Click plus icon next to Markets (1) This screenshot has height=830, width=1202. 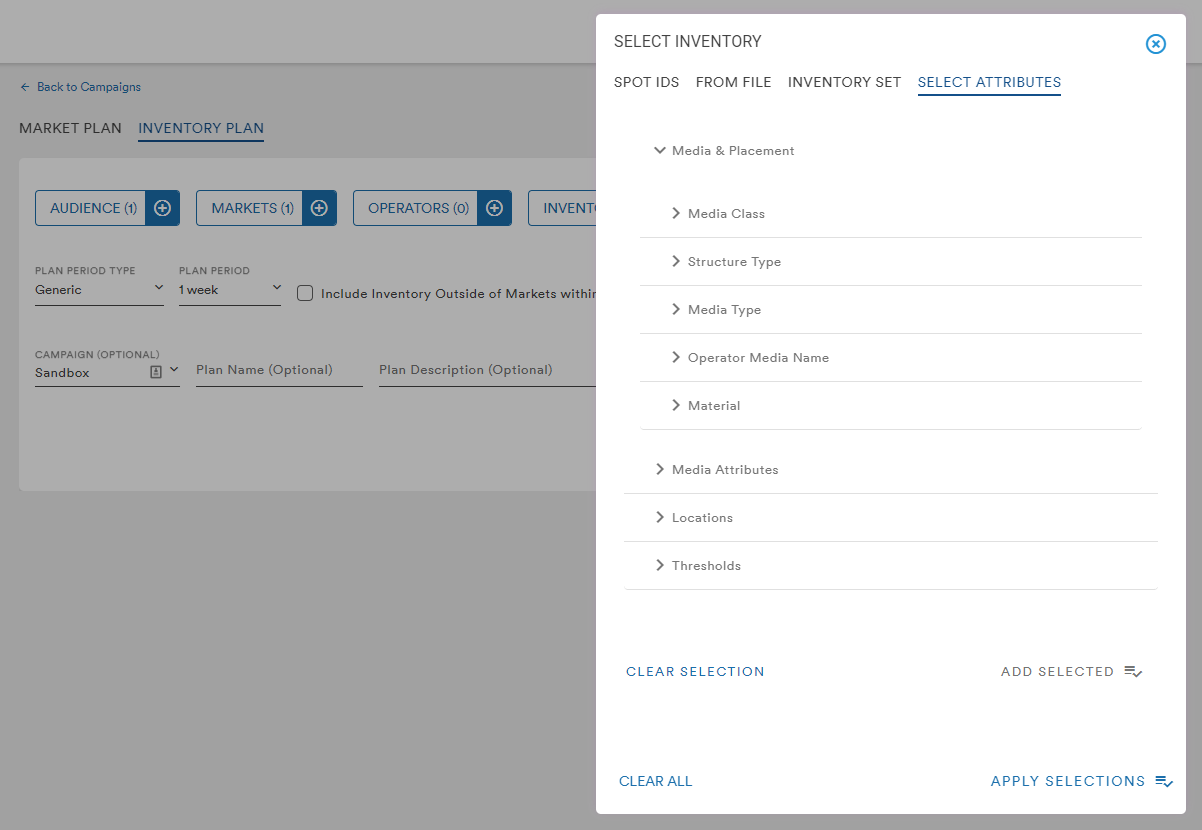319,208
